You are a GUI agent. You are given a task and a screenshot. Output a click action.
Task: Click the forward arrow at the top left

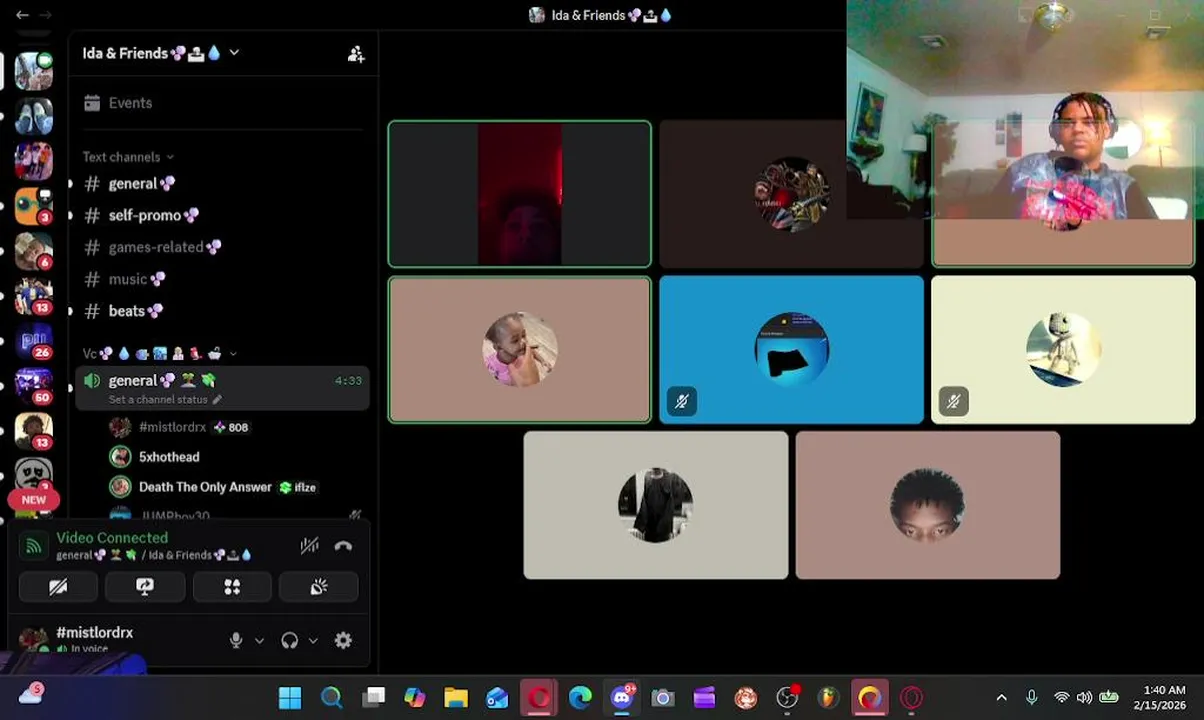tap(45, 15)
